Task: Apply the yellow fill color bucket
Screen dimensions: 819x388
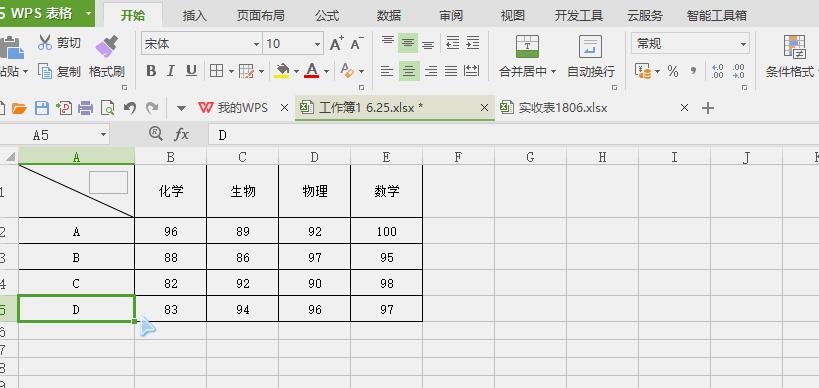Action: tap(282, 70)
